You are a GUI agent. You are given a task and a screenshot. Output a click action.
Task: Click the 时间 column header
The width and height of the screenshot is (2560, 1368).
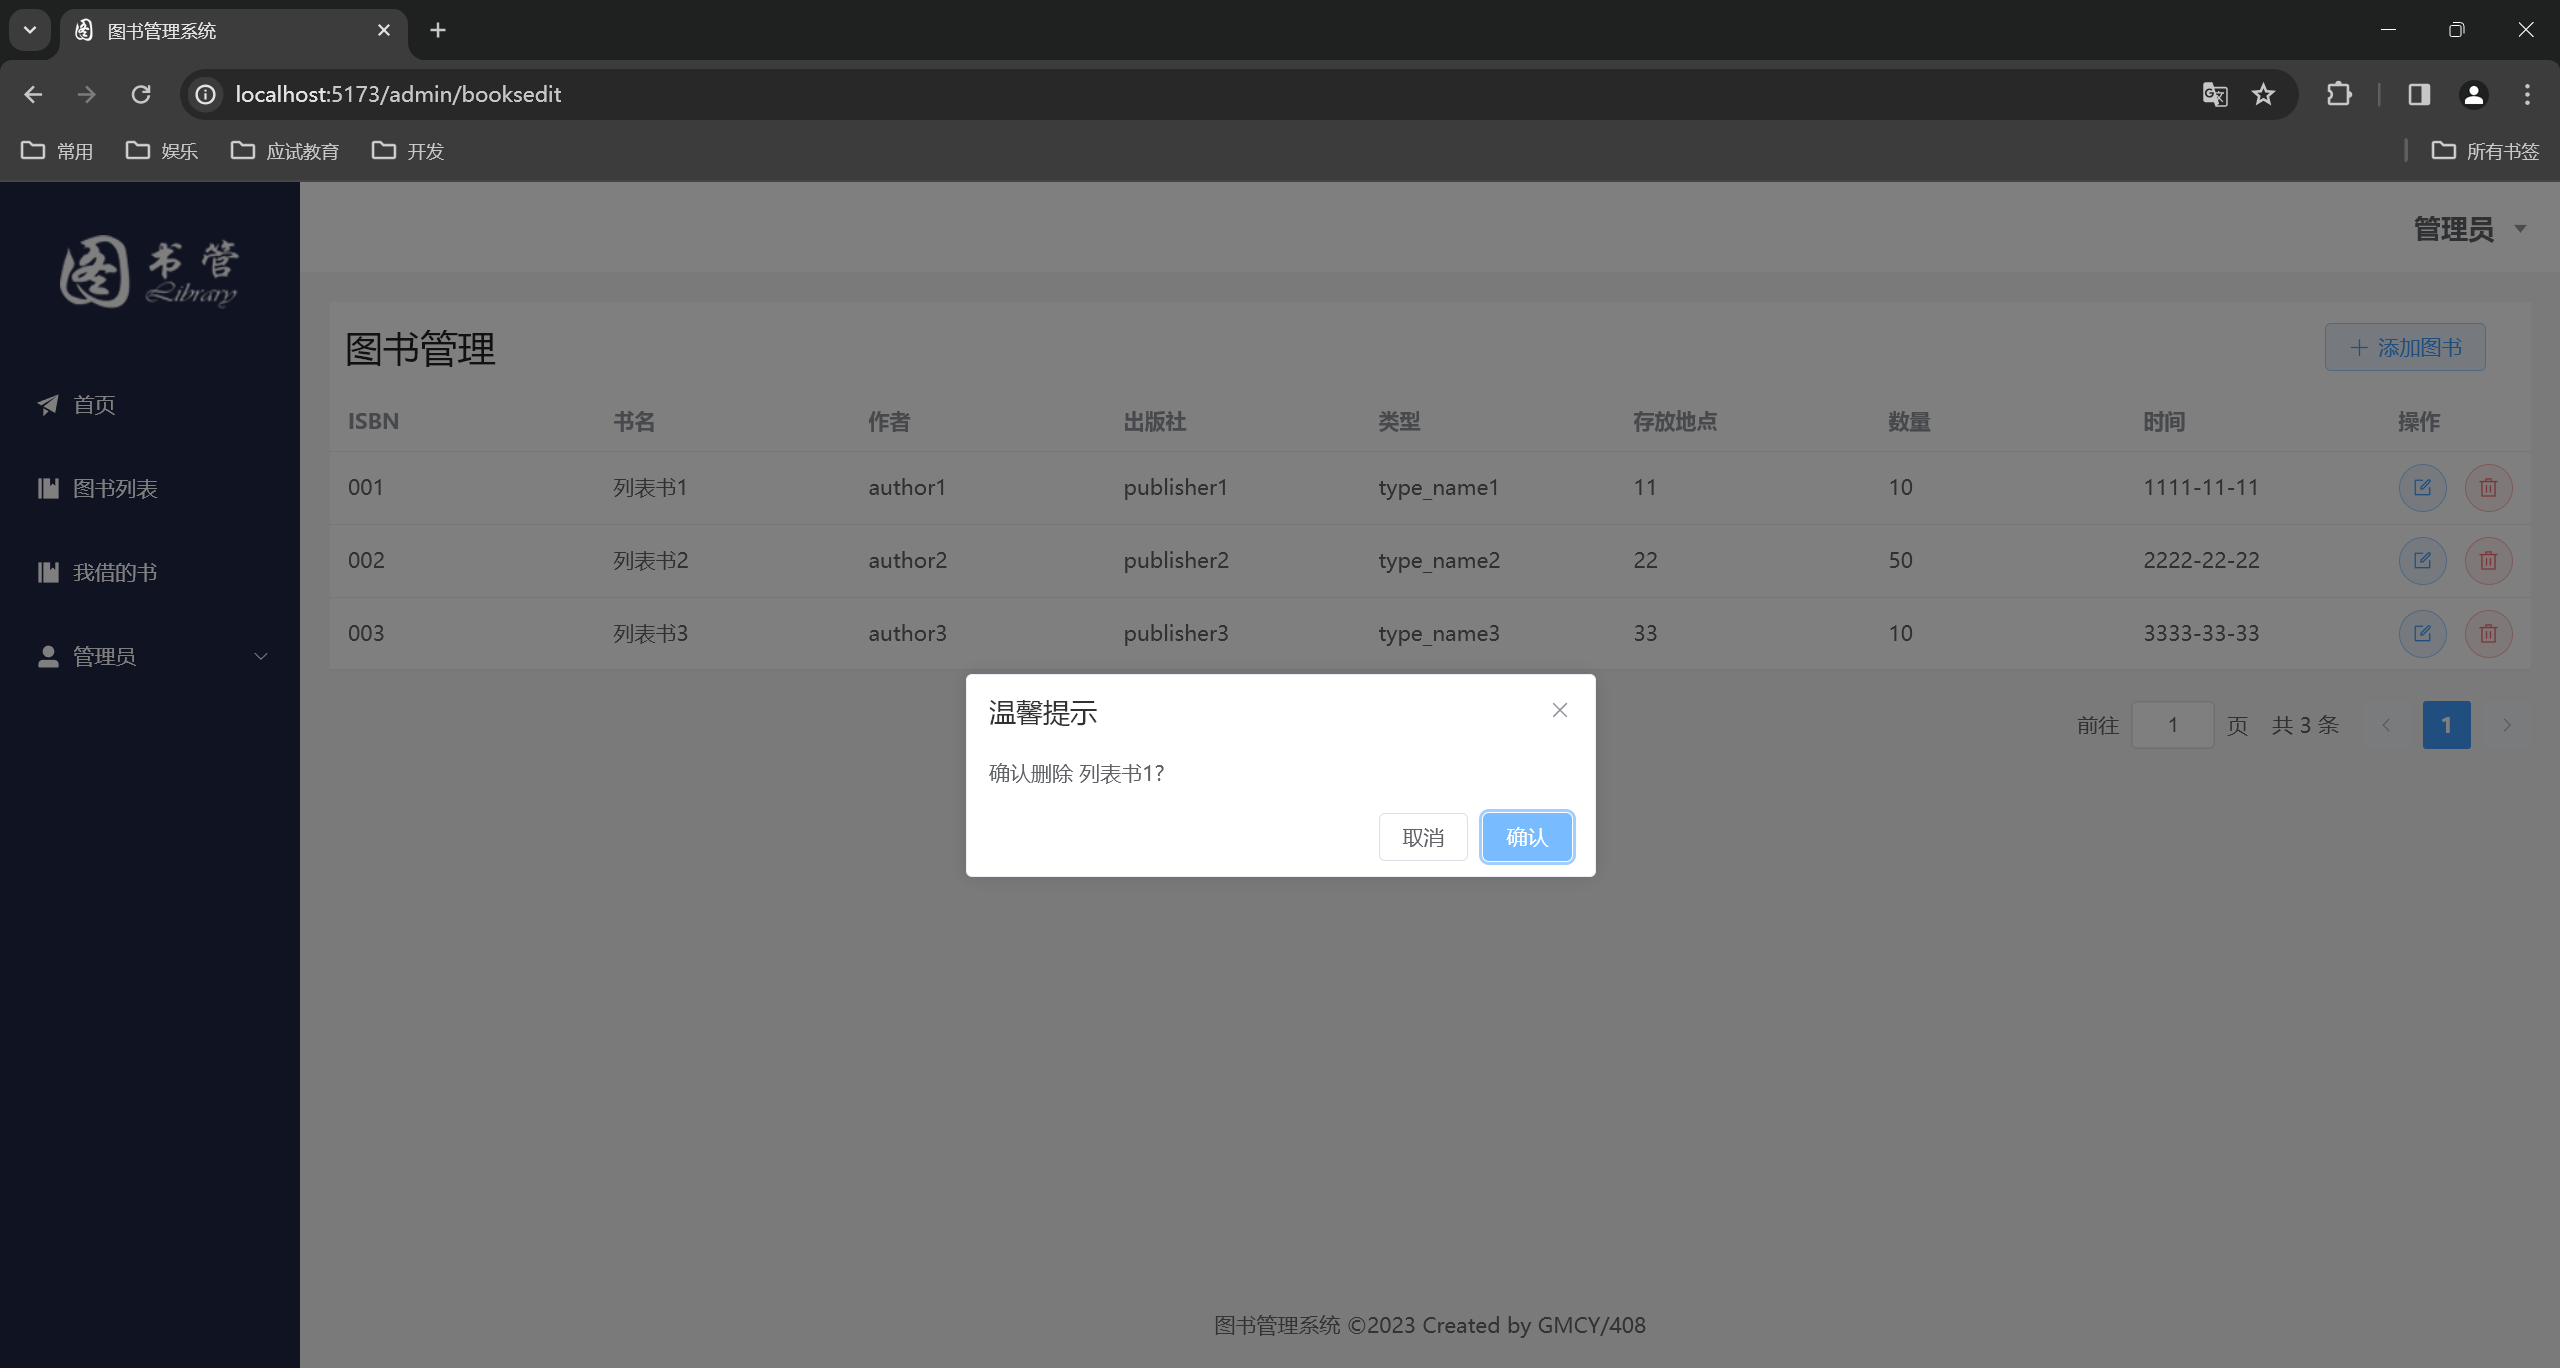pos(2164,421)
